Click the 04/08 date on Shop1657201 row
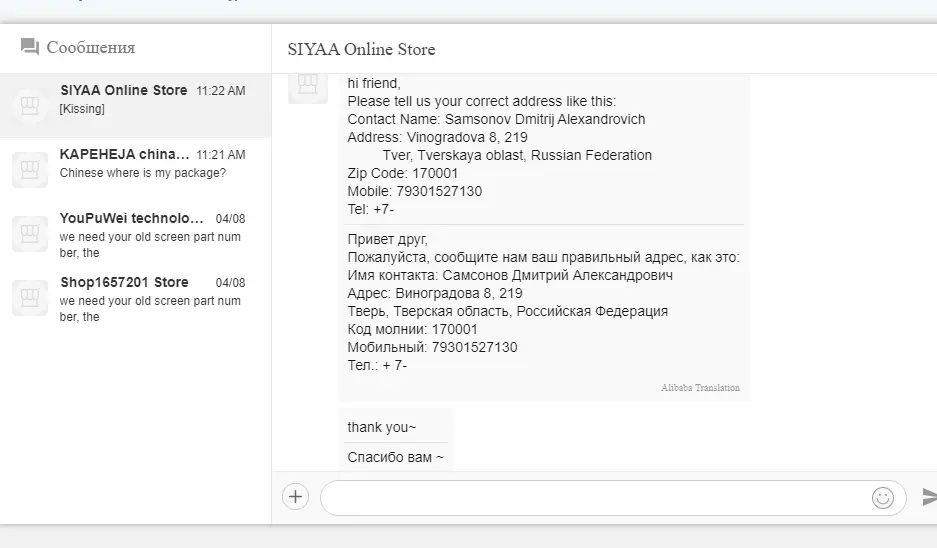Screen dimensions: 937x548 pyautogui.click(x=230, y=283)
